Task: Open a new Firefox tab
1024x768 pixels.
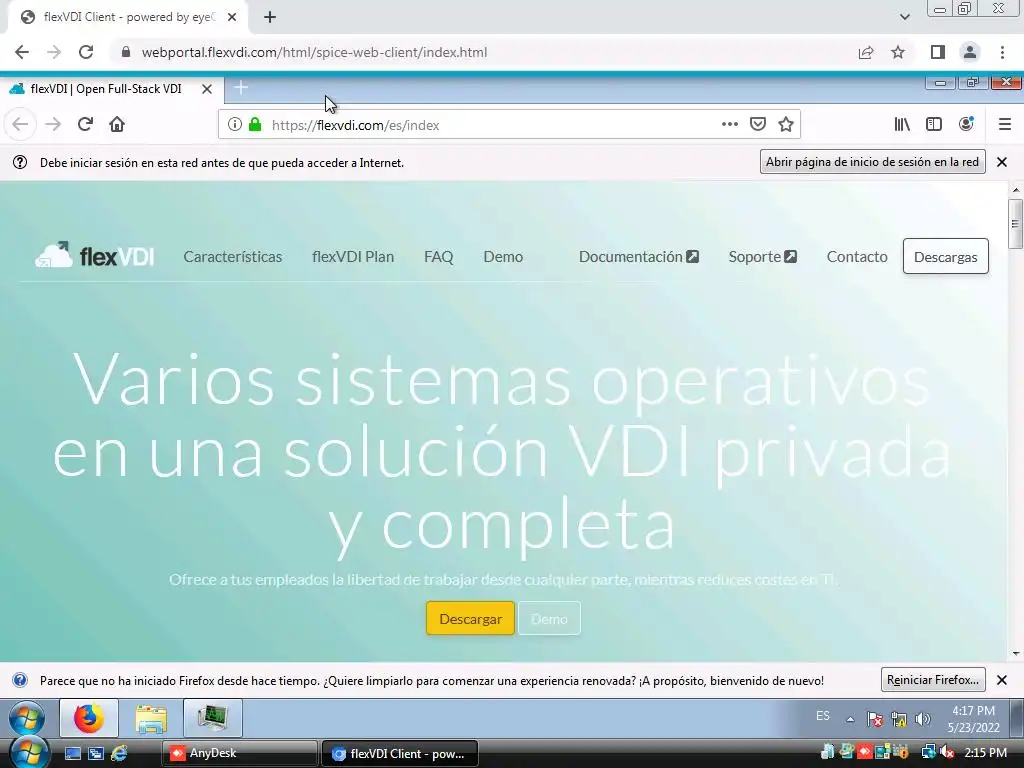Action: [240, 88]
